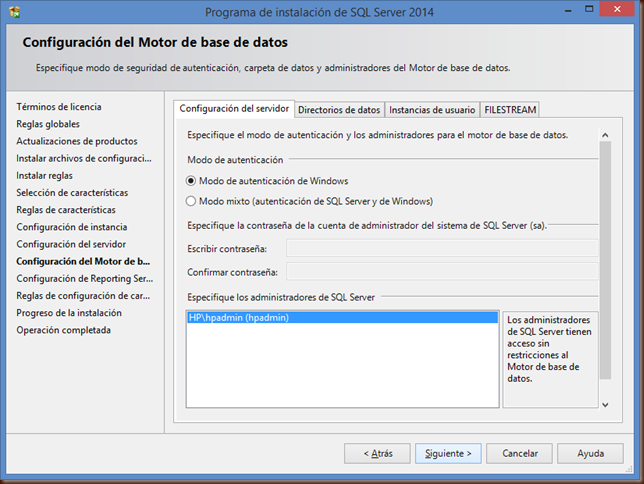The image size is (644, 484).
Task: Click the SQL Server installer title bar icon
Action: coord(15,12)
